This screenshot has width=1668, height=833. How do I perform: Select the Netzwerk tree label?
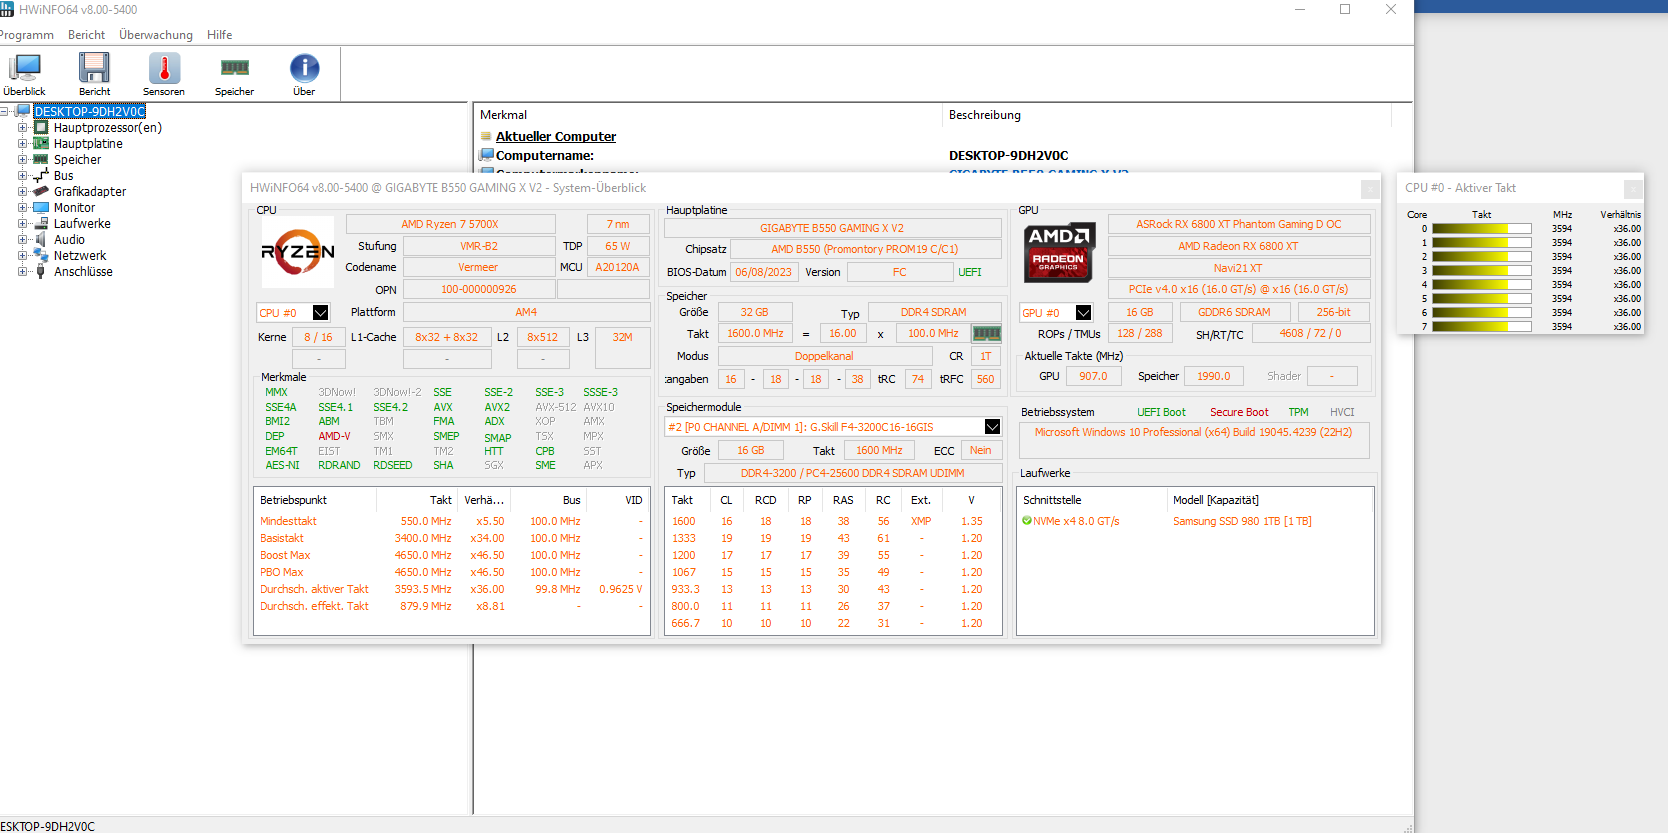click(x=80, y=256)
